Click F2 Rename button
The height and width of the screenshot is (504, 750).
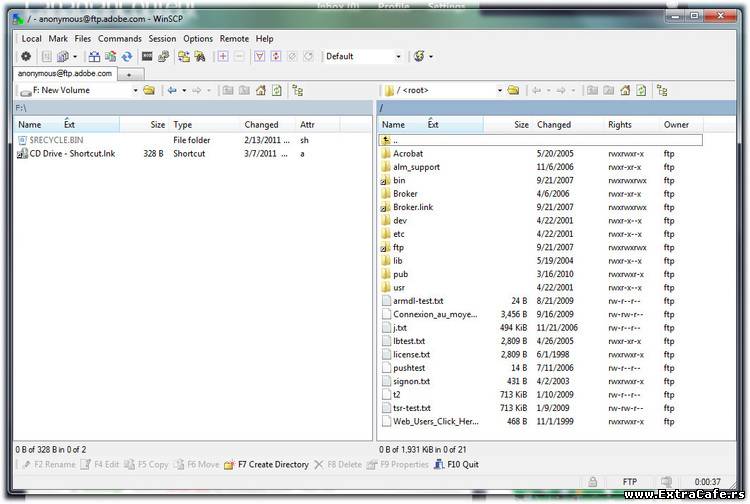coord(49,465)
